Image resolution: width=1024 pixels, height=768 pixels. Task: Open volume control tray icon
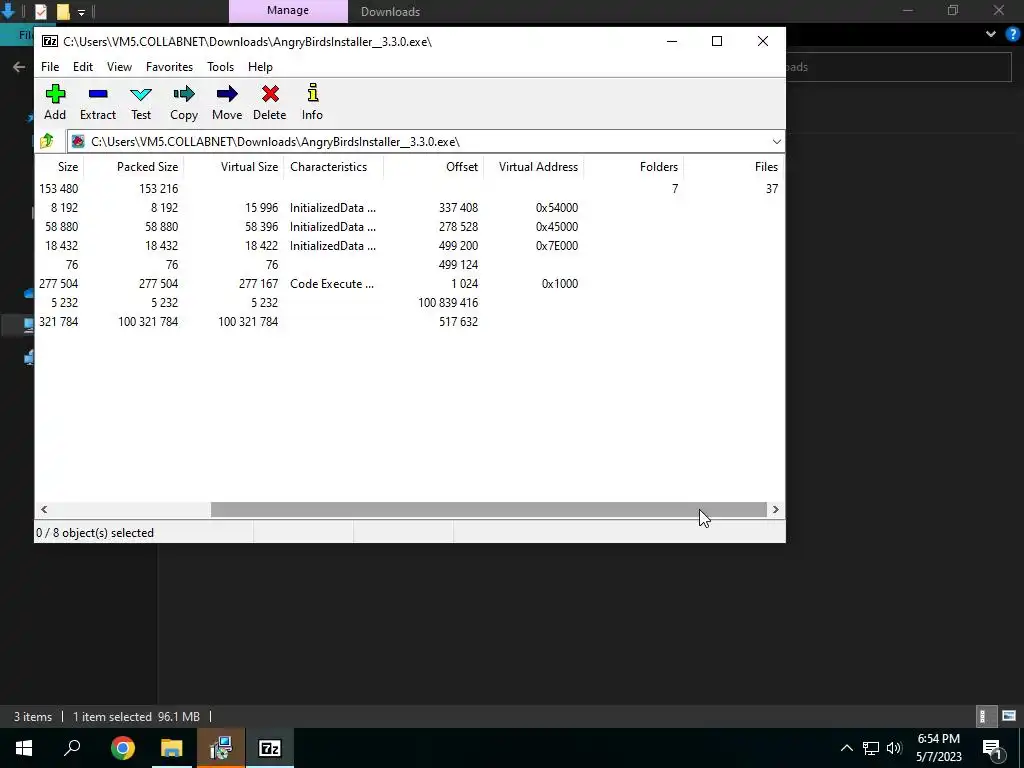[894, 748]
